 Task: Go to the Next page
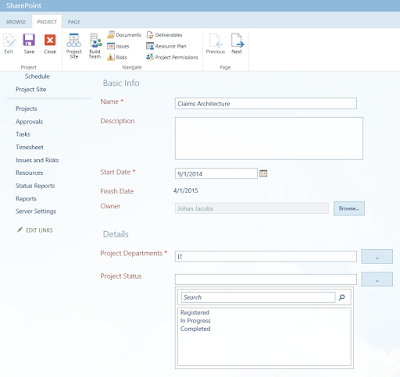point(237,43)
